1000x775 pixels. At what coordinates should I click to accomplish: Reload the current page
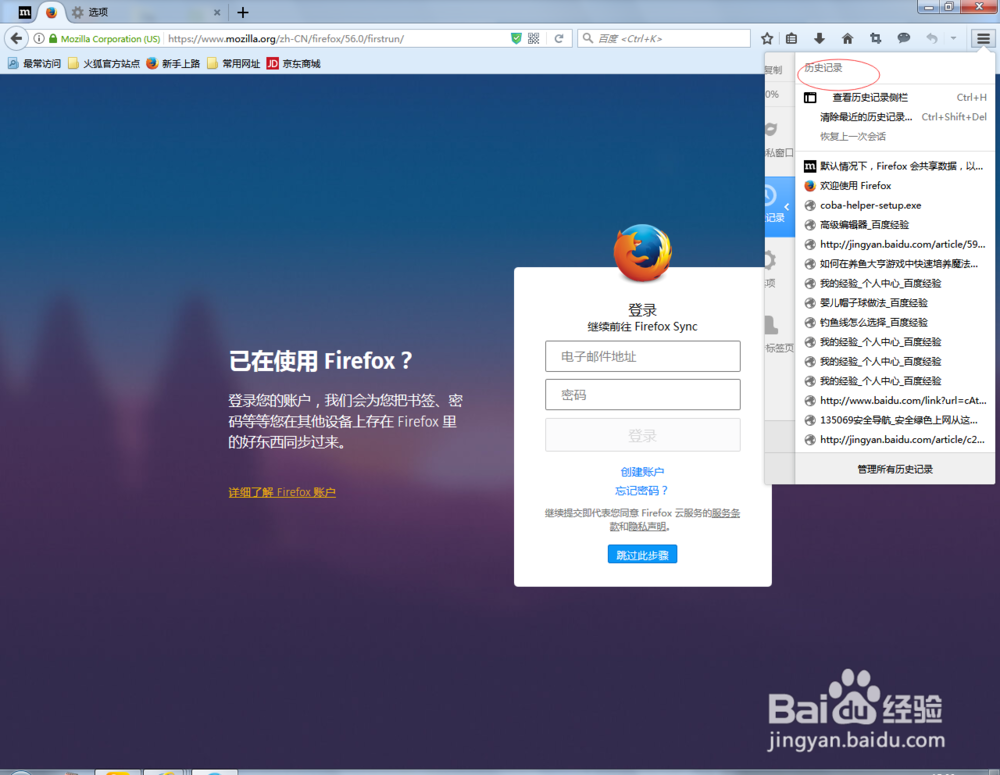tap(559, 38)
